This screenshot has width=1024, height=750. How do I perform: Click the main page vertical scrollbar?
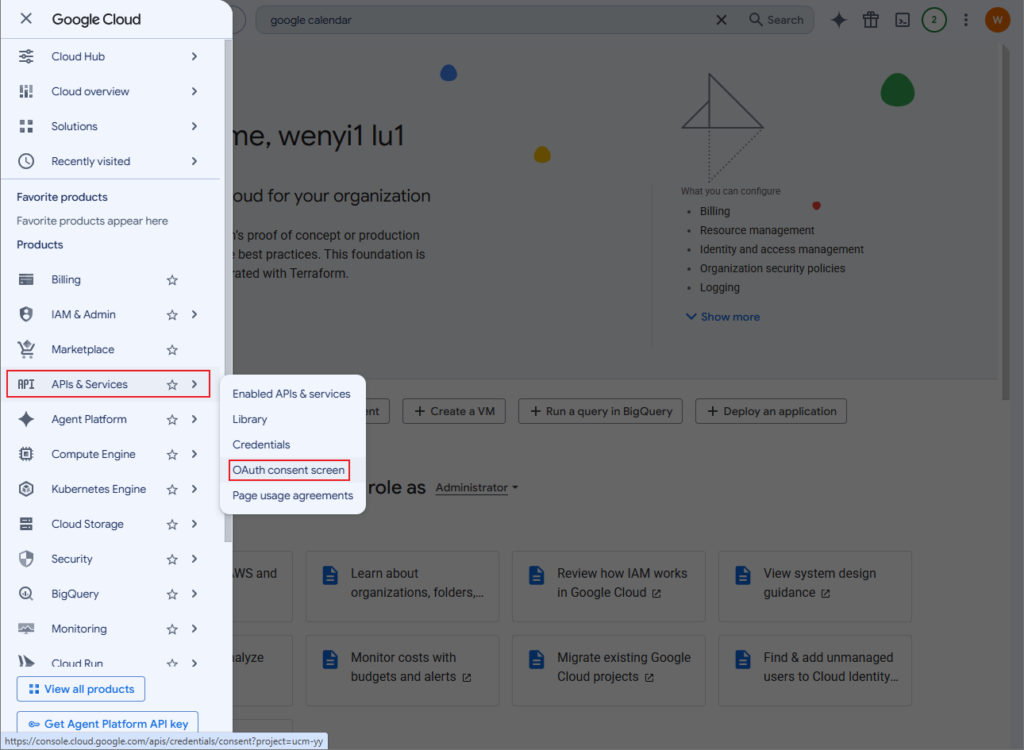1006,222
